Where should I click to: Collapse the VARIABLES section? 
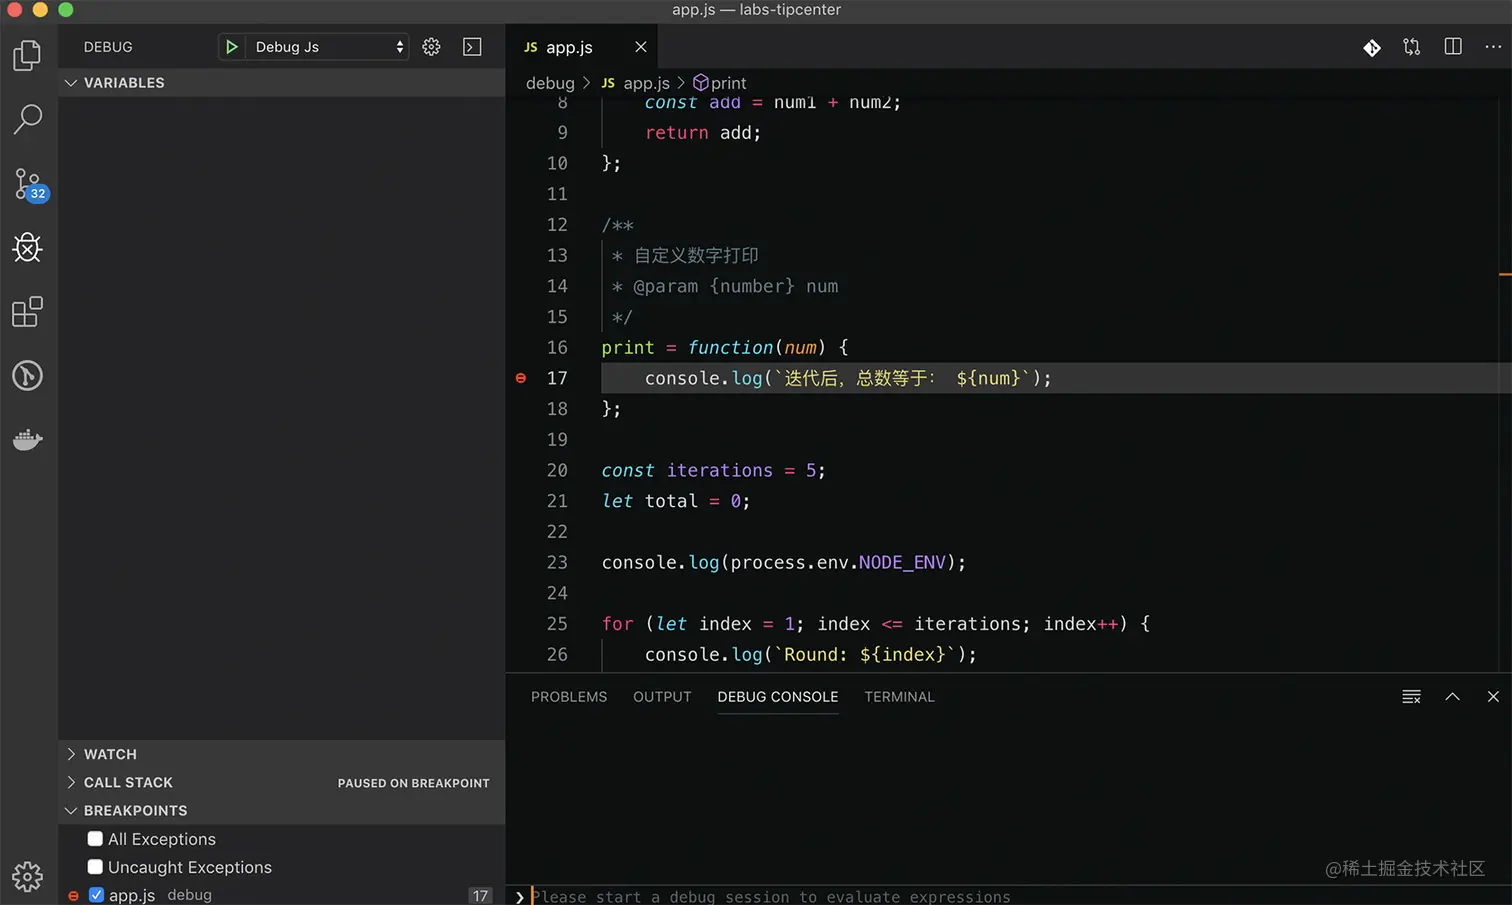click(282, 83)
